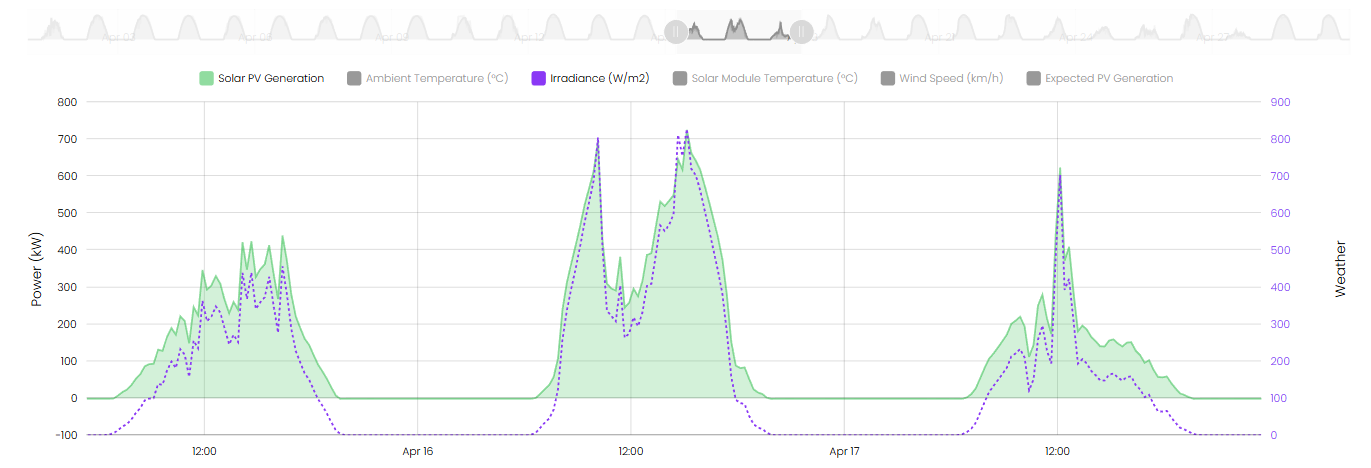Click the Apr 17 label on the time axis
Viewport: 1371px width, 468px height.
click(x=845, y=451)
